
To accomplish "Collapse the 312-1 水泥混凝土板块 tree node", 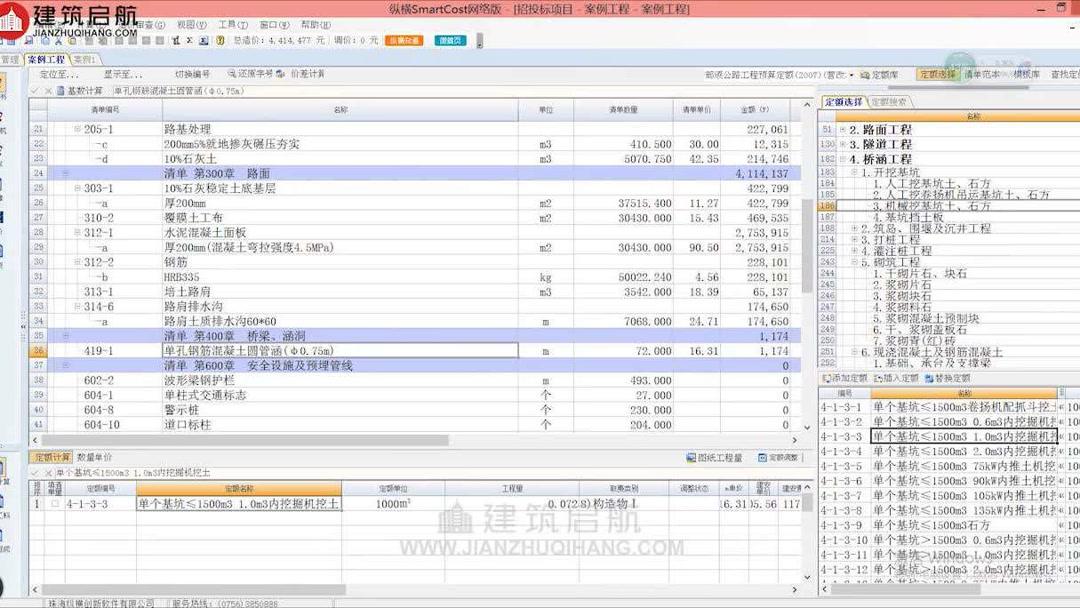I will point(76,232).
